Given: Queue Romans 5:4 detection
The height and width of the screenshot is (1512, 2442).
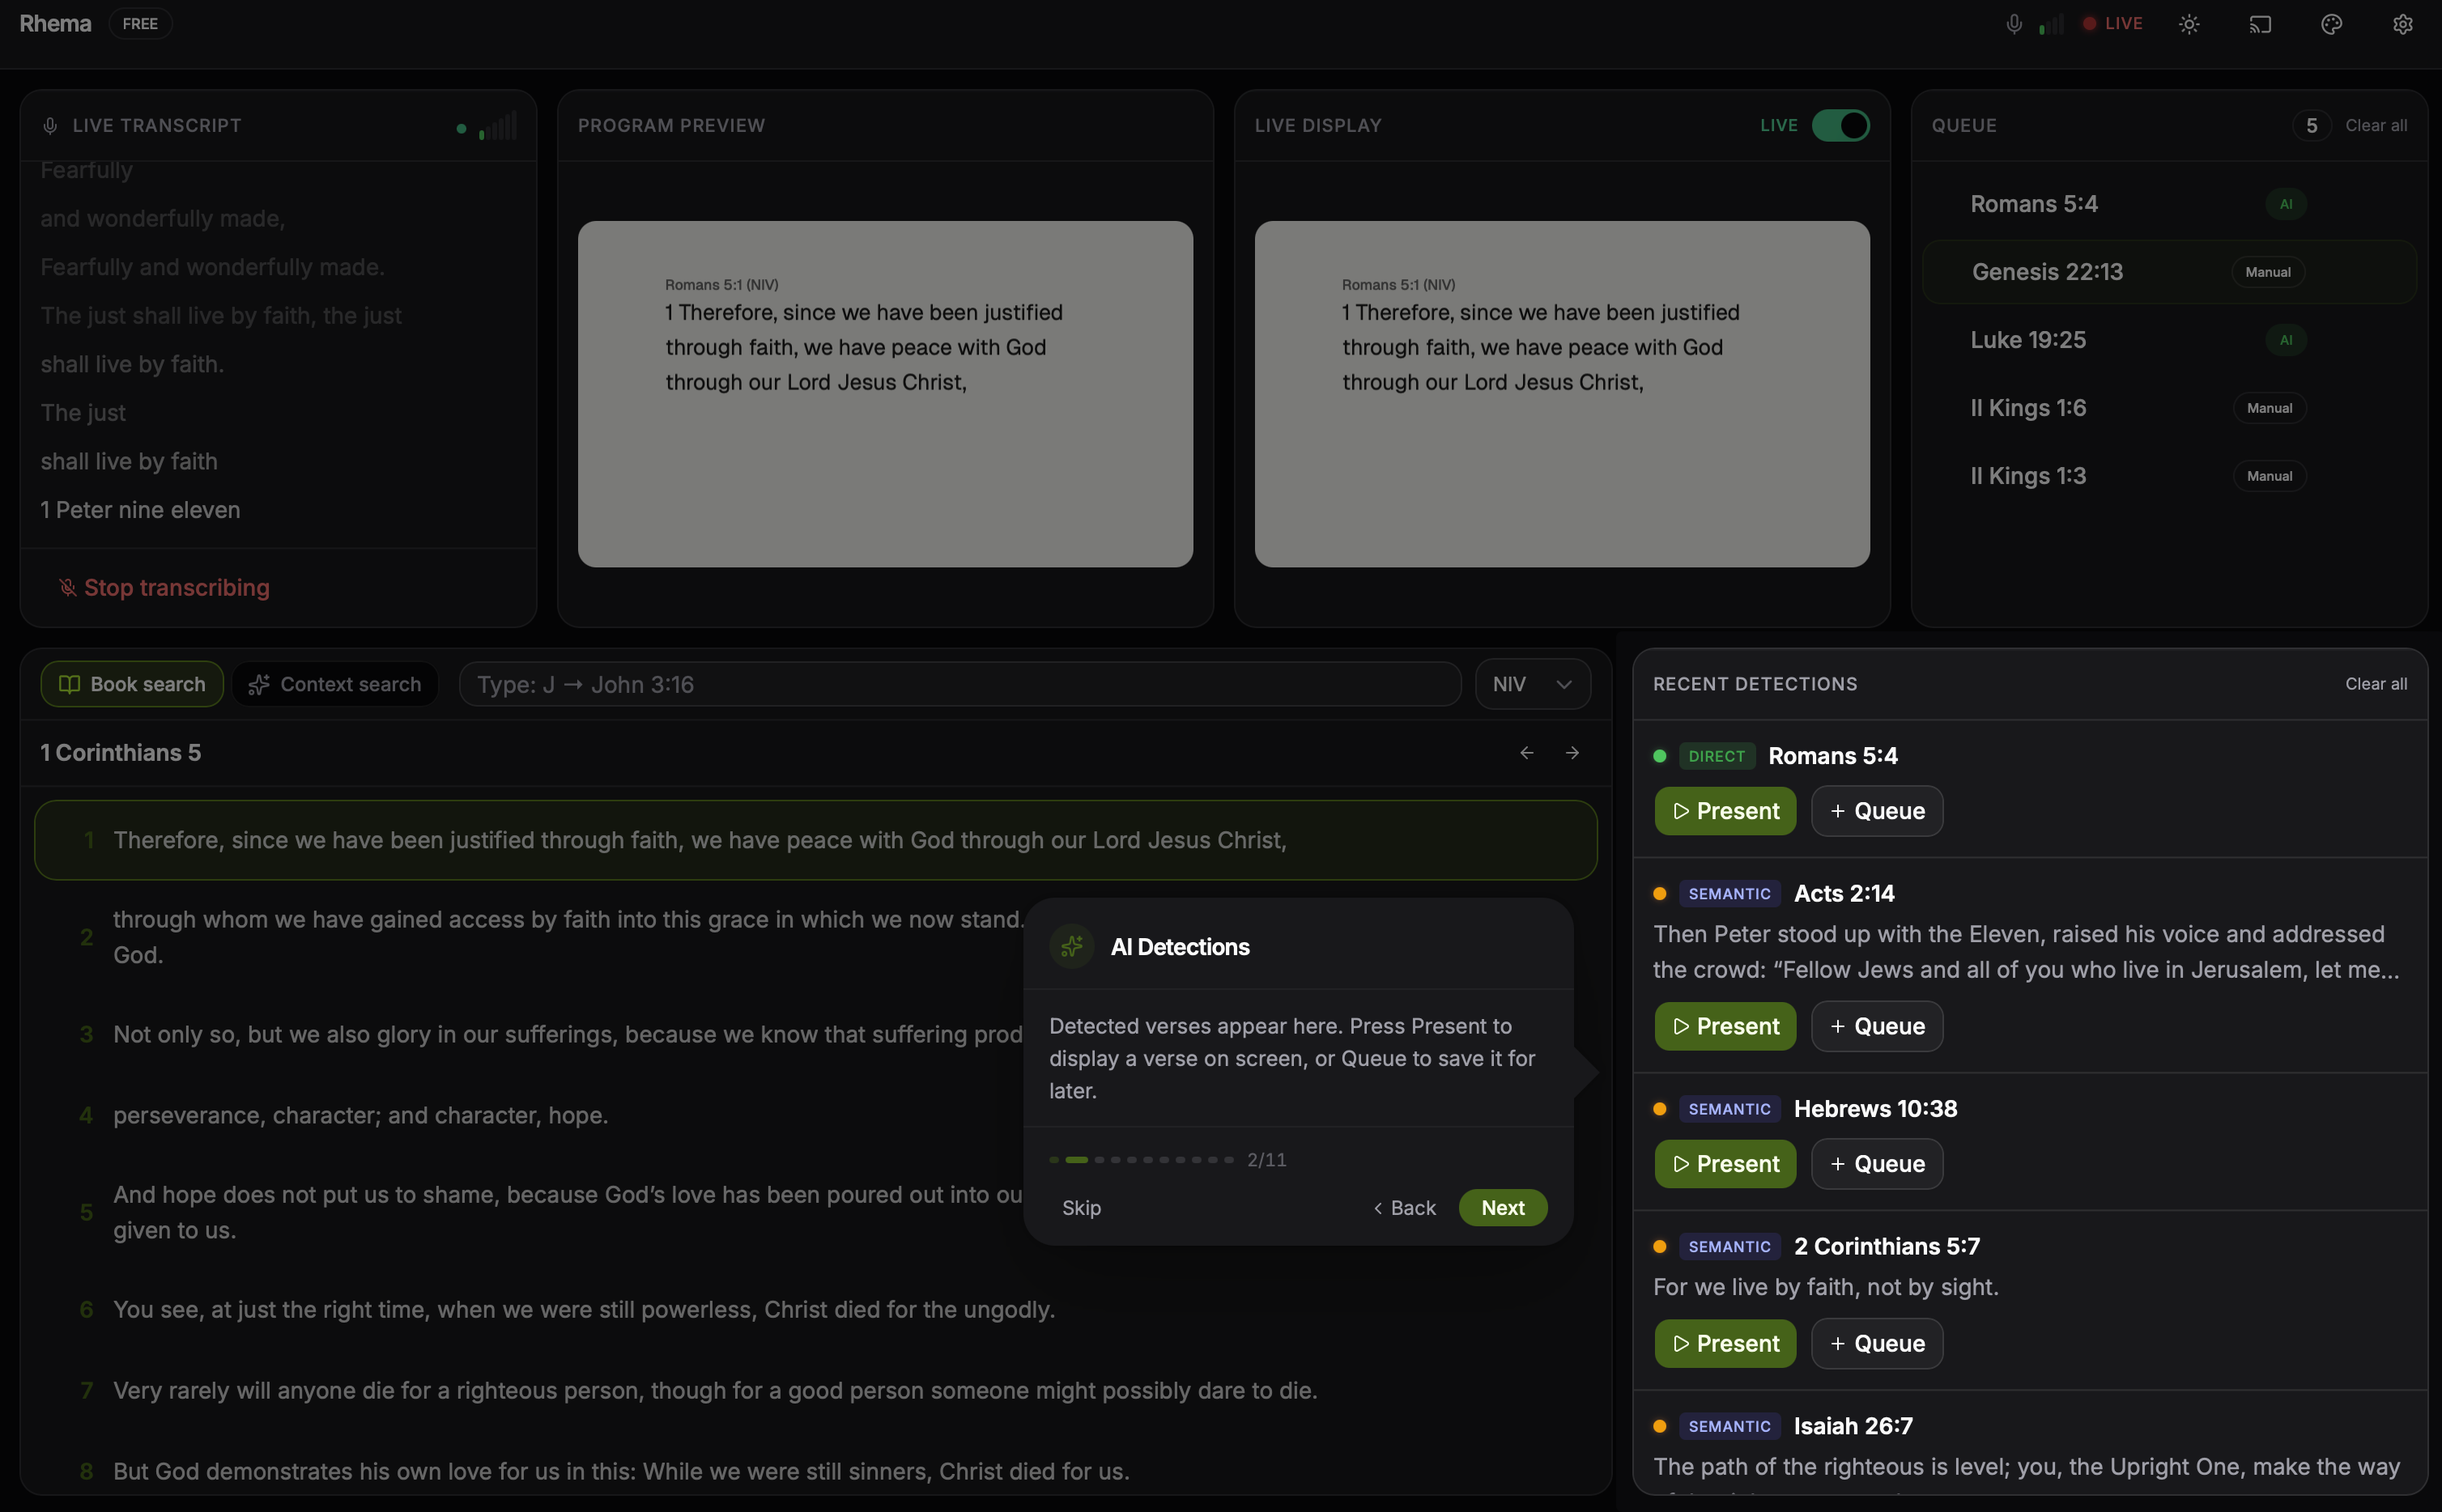Looking at the screenshot, I should pyautogui.click(x=1877, y=811).
